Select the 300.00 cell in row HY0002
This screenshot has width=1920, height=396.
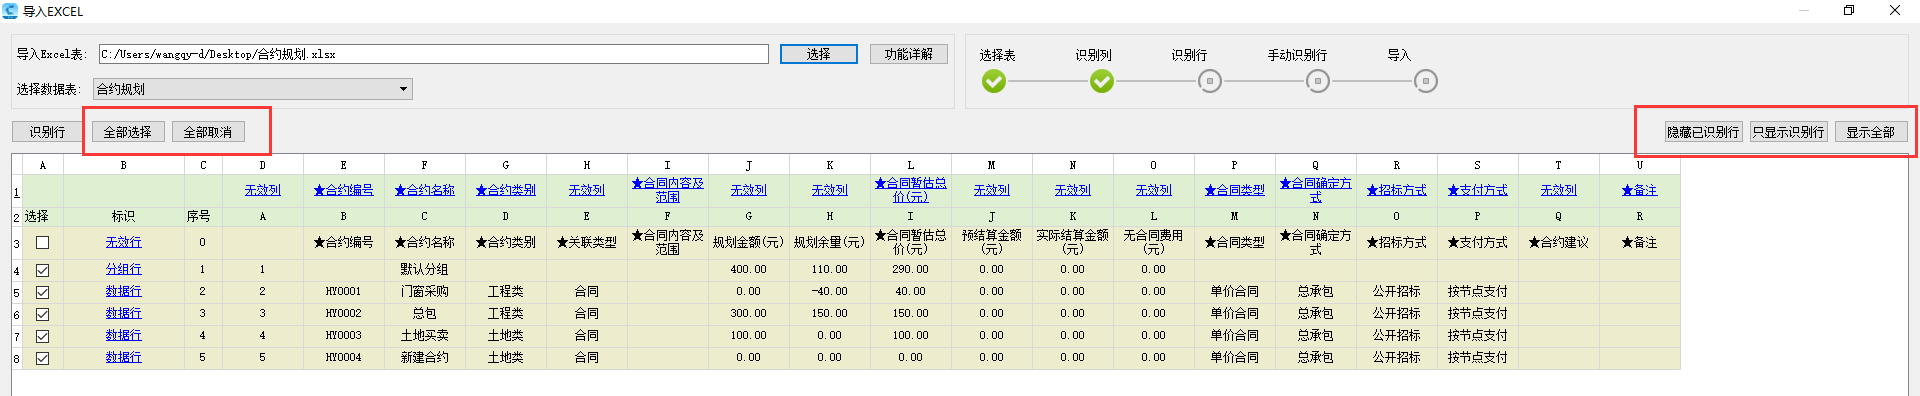pos(748,314)
